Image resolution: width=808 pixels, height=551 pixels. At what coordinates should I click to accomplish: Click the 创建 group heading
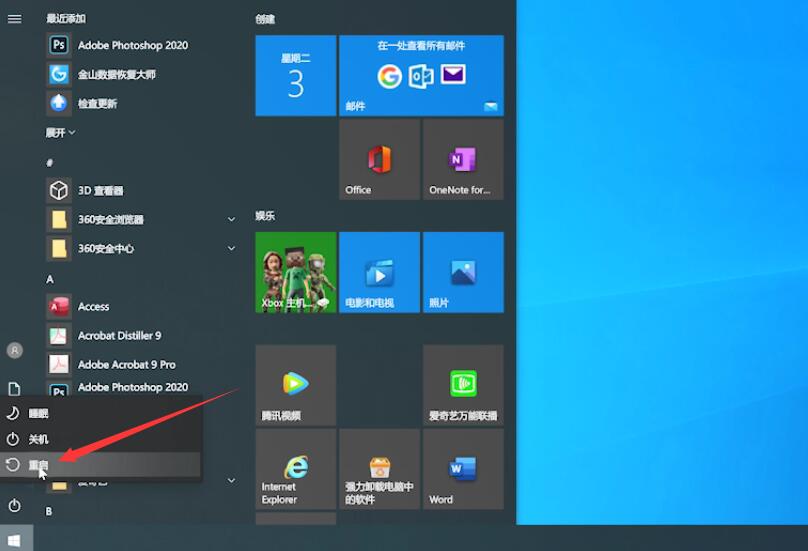click(x=265, y=19)
